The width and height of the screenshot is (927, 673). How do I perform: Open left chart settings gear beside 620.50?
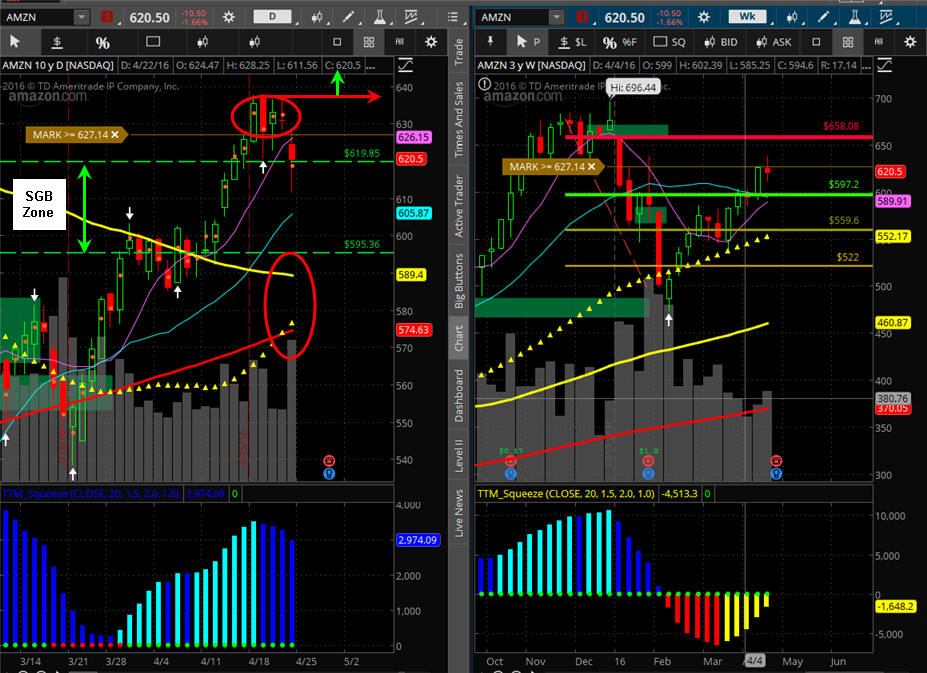coord(229,17)
